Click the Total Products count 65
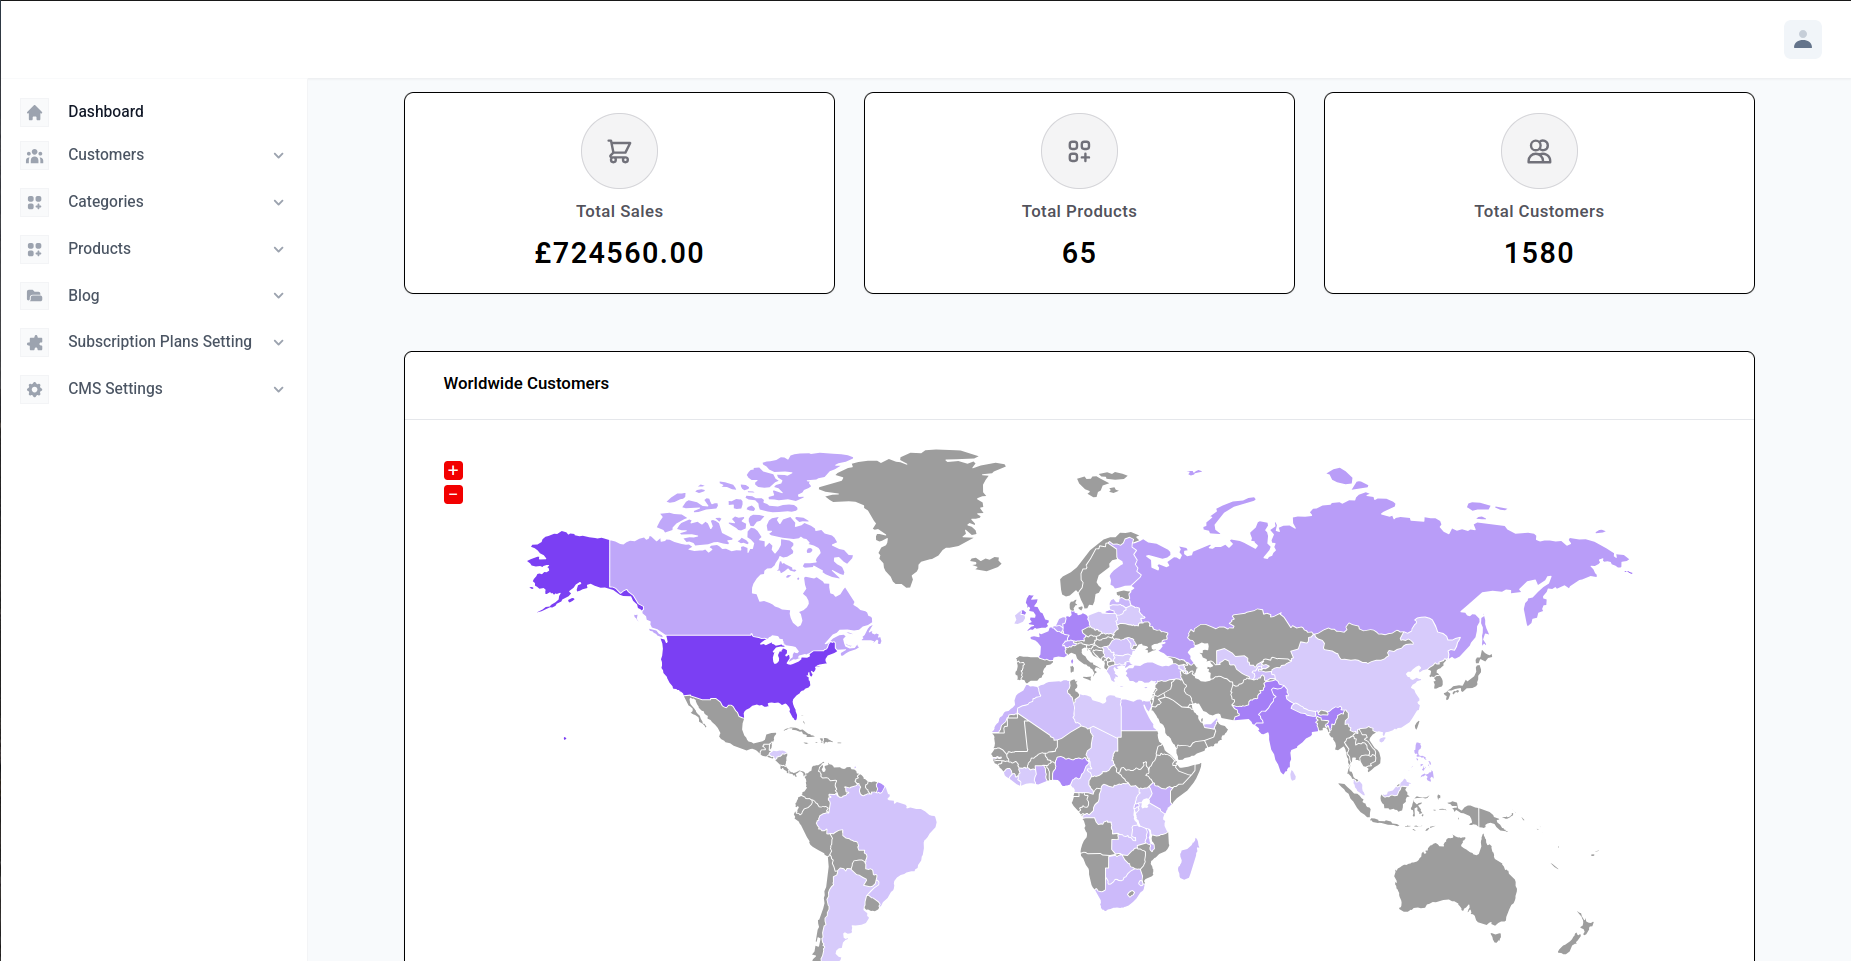 [x=1079, y=253]
